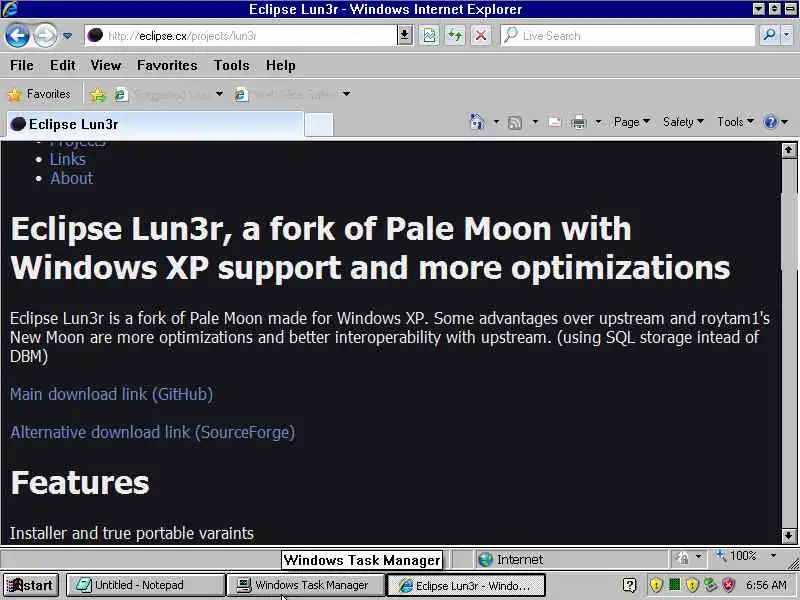Expand the Print dropdown arrow
The height and width of the screenshot is (600, 800).
(x=598, y=122)
